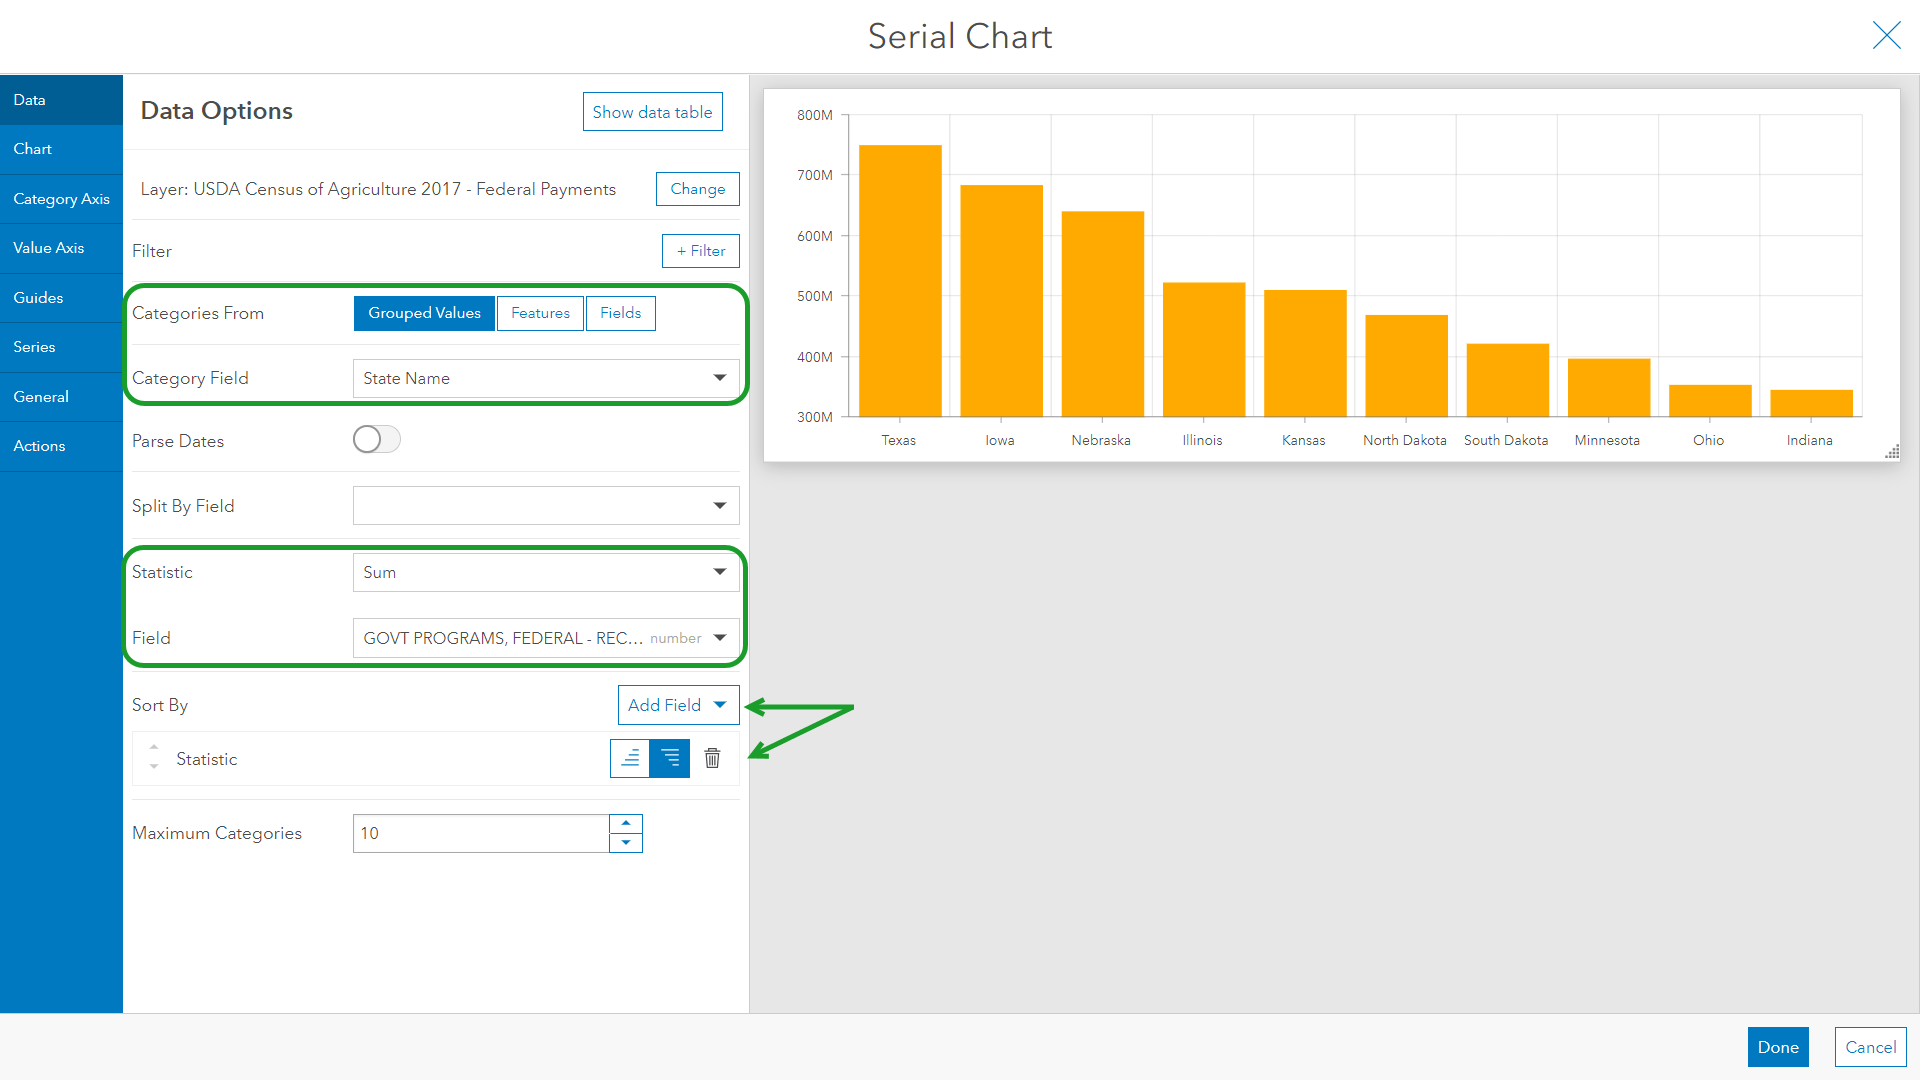Close the Serial Chart dialog with X

1886,36
